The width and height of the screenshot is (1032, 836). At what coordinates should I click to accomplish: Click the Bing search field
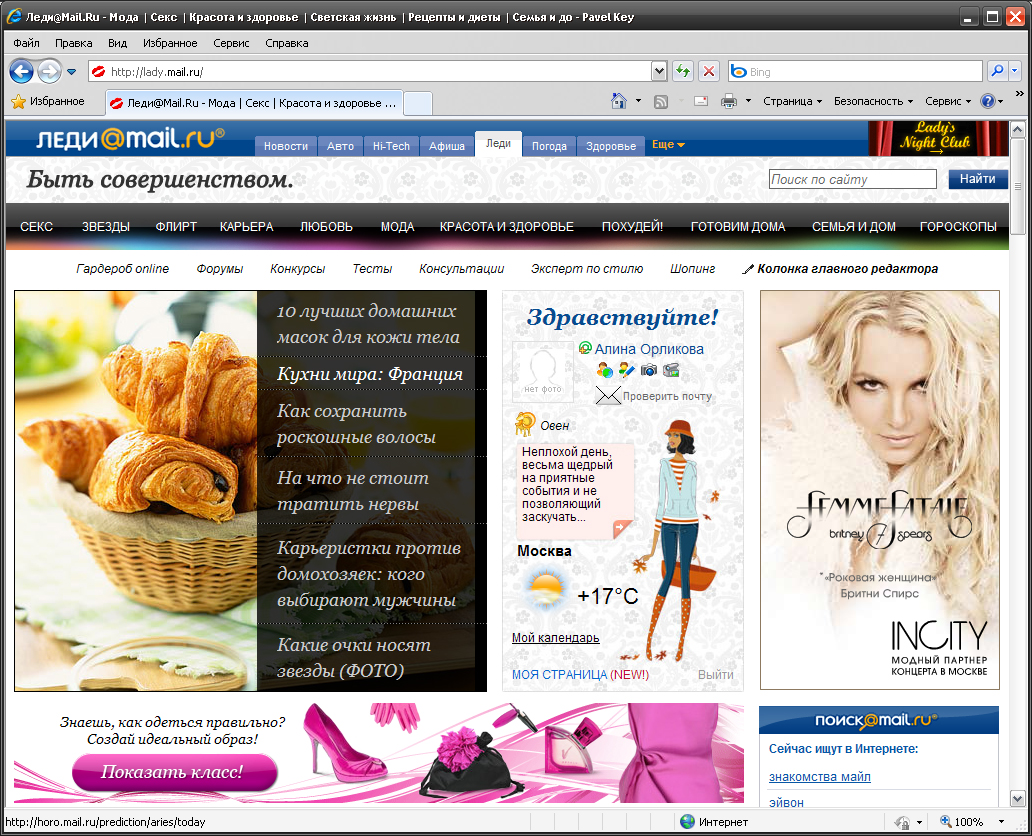856,72
